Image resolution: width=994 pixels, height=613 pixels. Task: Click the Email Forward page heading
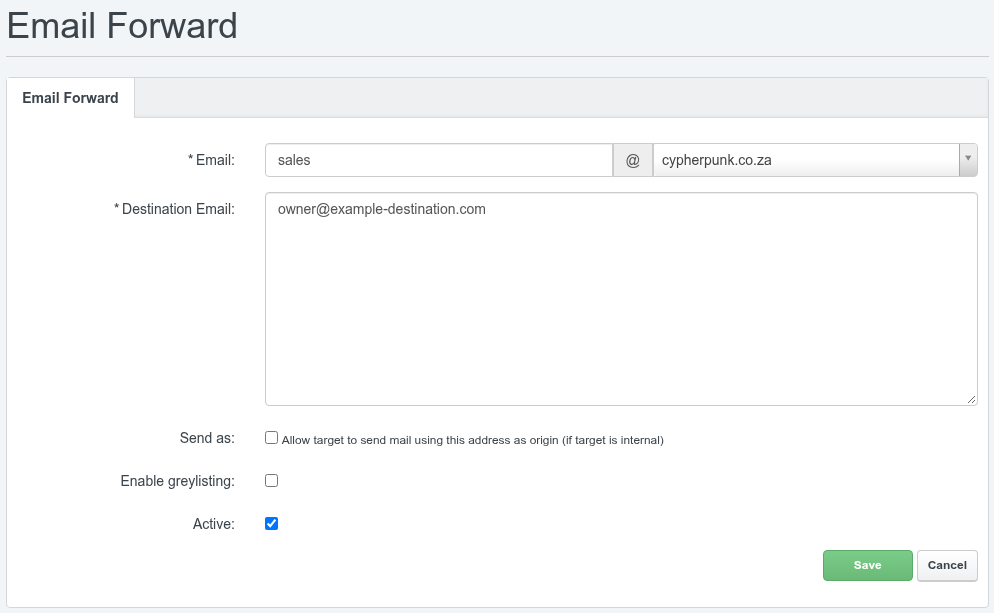coord(122,26)
